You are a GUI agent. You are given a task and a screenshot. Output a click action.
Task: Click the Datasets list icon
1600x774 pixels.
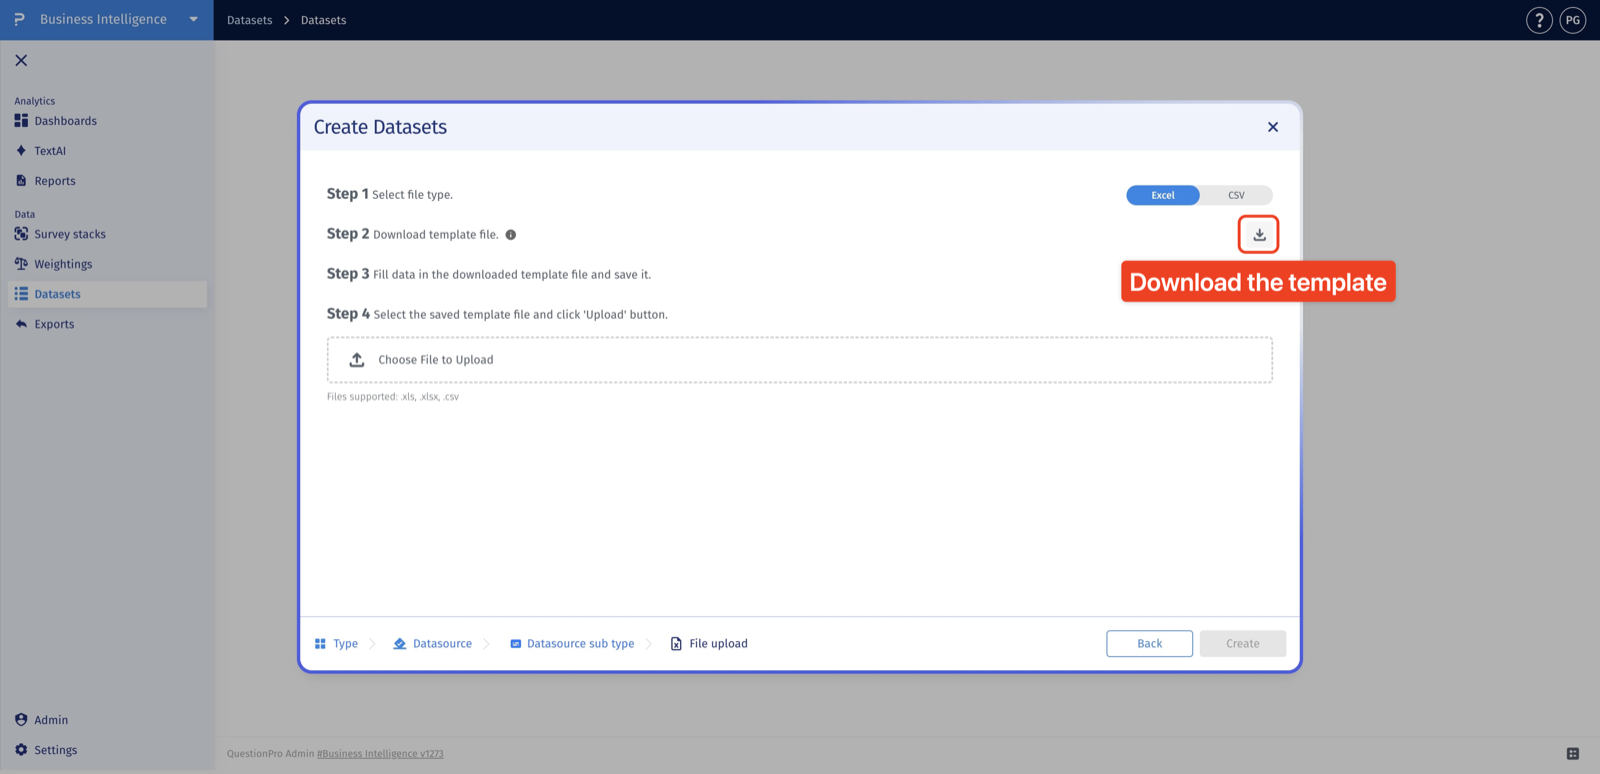pyautogui.click(x=21, y=294)
